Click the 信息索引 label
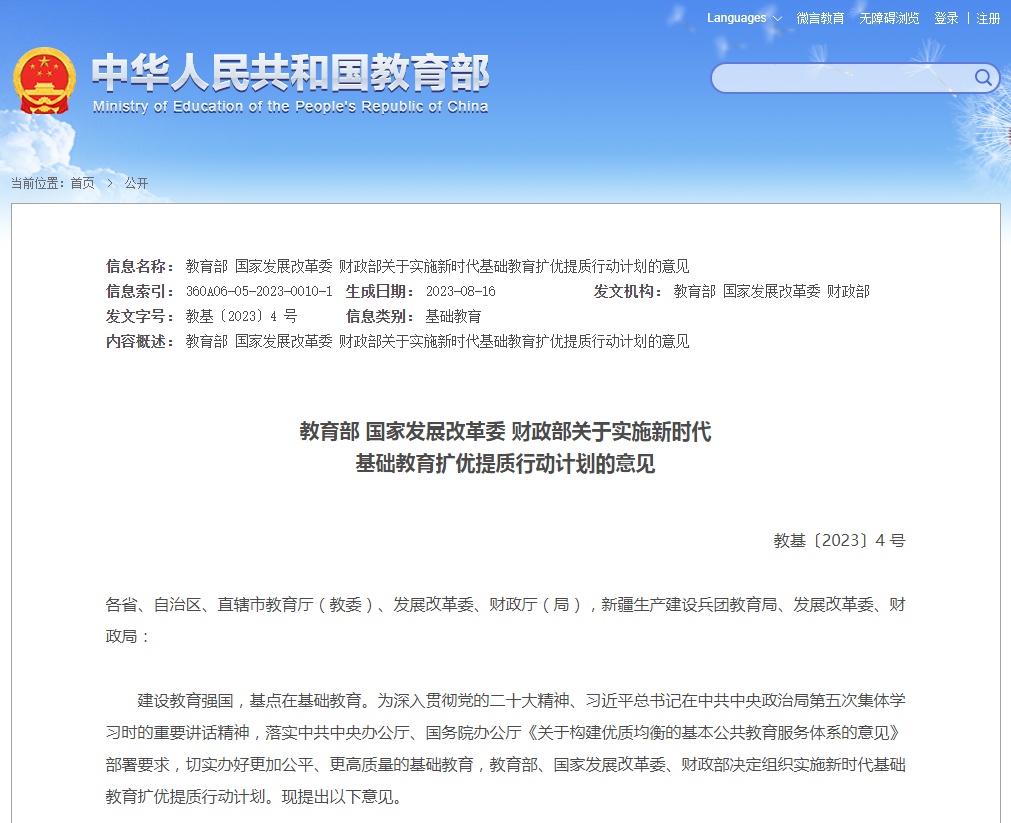Viewport: 1011px width, 823px height. tap(139, 292)
